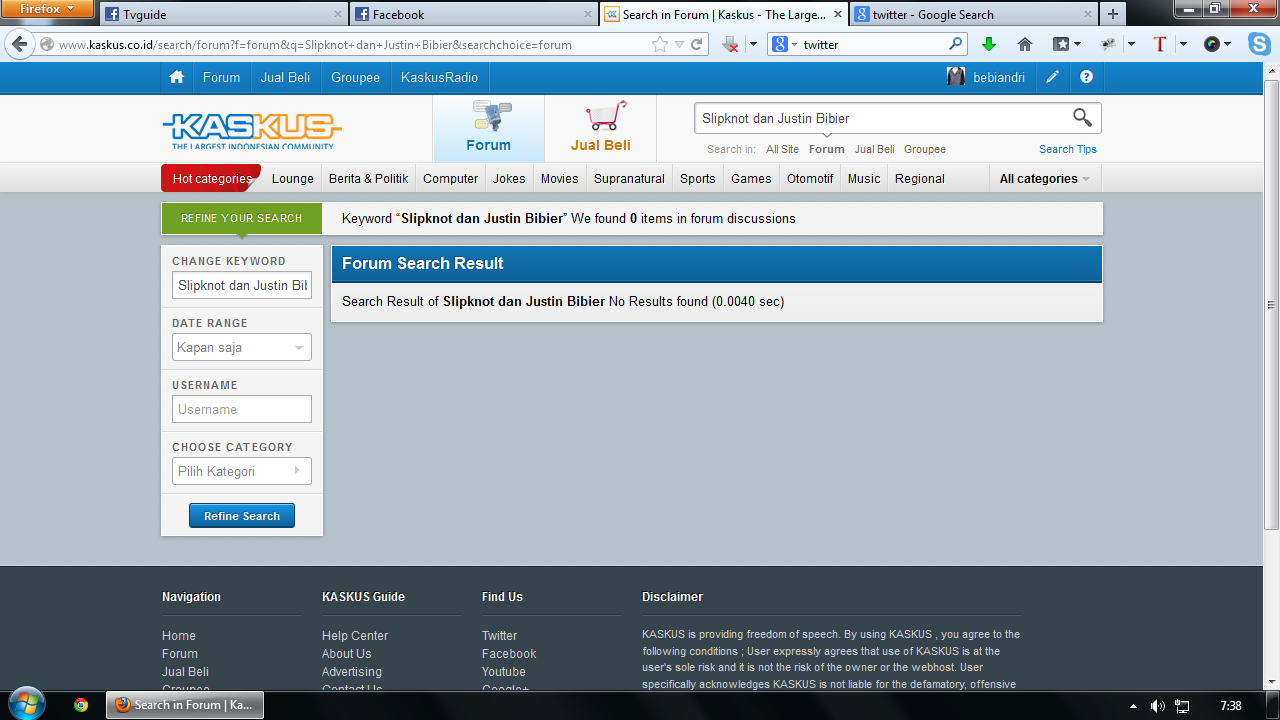This screenshot has width=1280, height=720.
Task: Click the red T toolbar icon
Action: pyautogui.click(x=1160, y=44)
